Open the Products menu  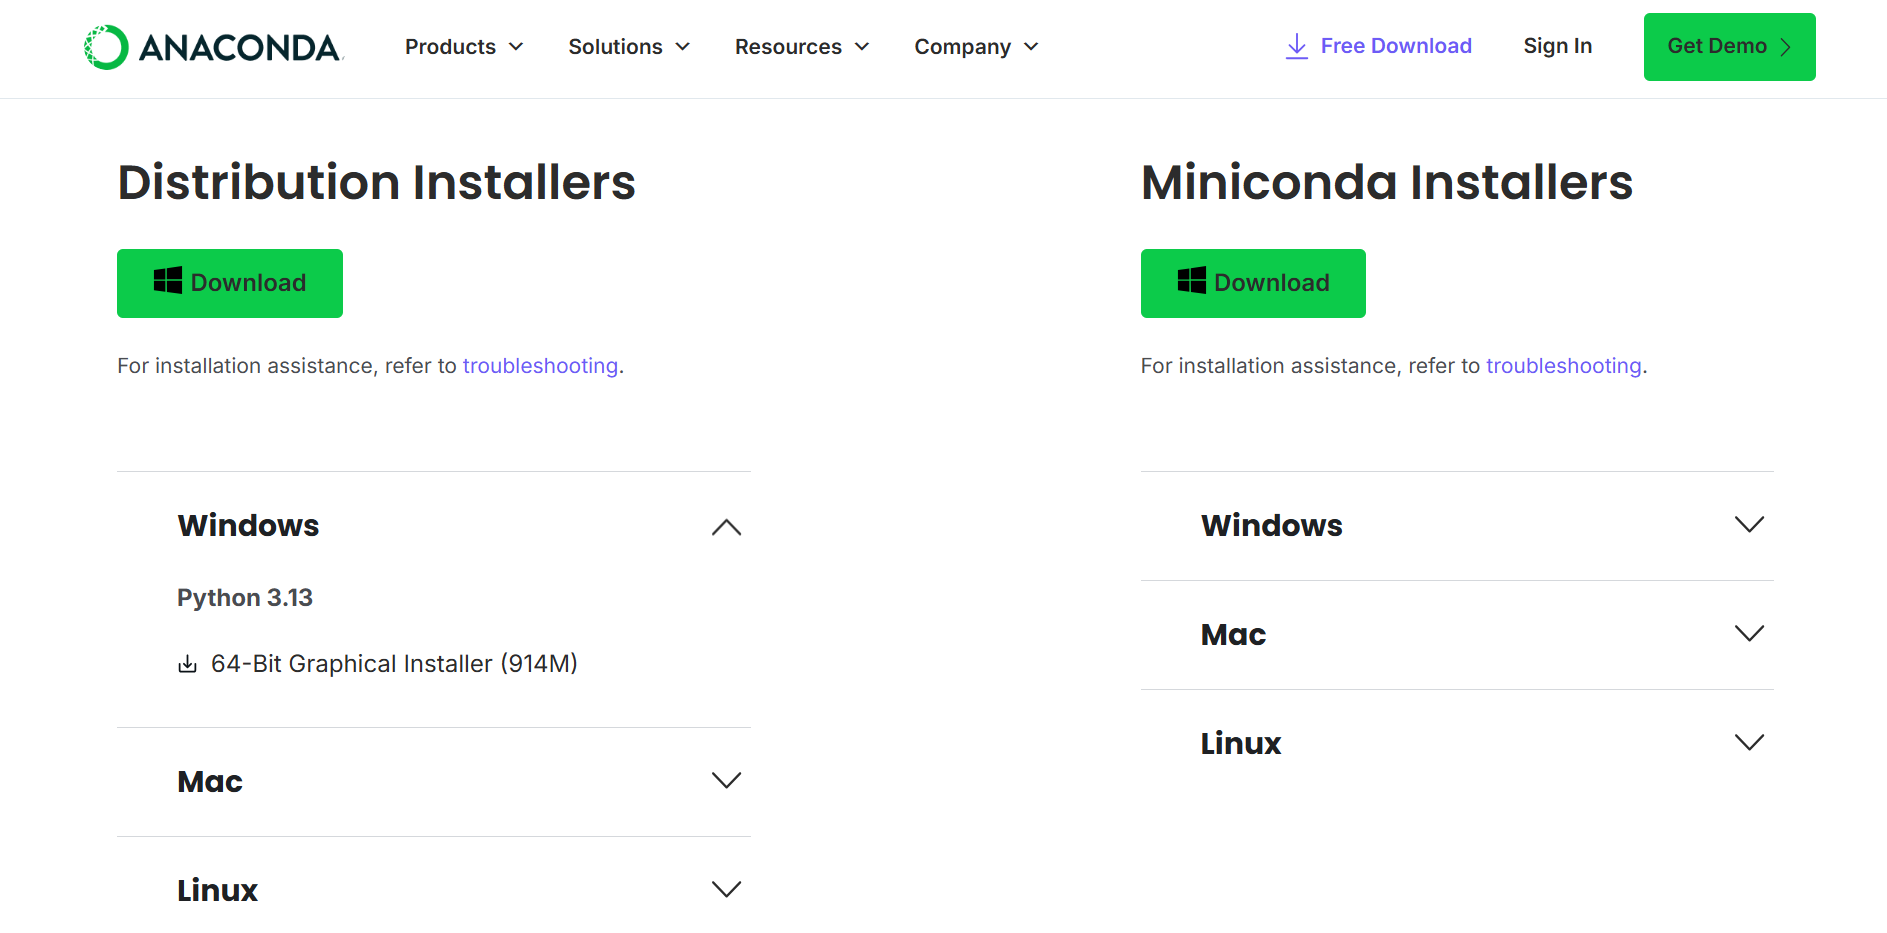(x=464, y=47)
